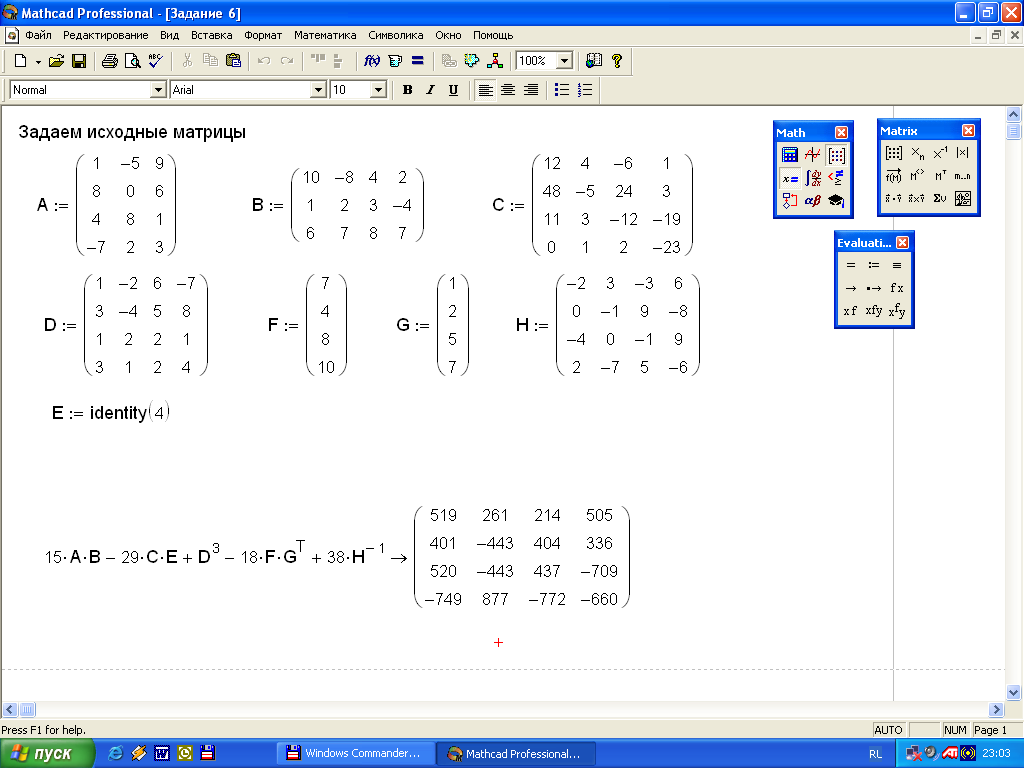
Task: Click the vector sum Σv icon
Action: pyautogui.click(x=940, y=199)
